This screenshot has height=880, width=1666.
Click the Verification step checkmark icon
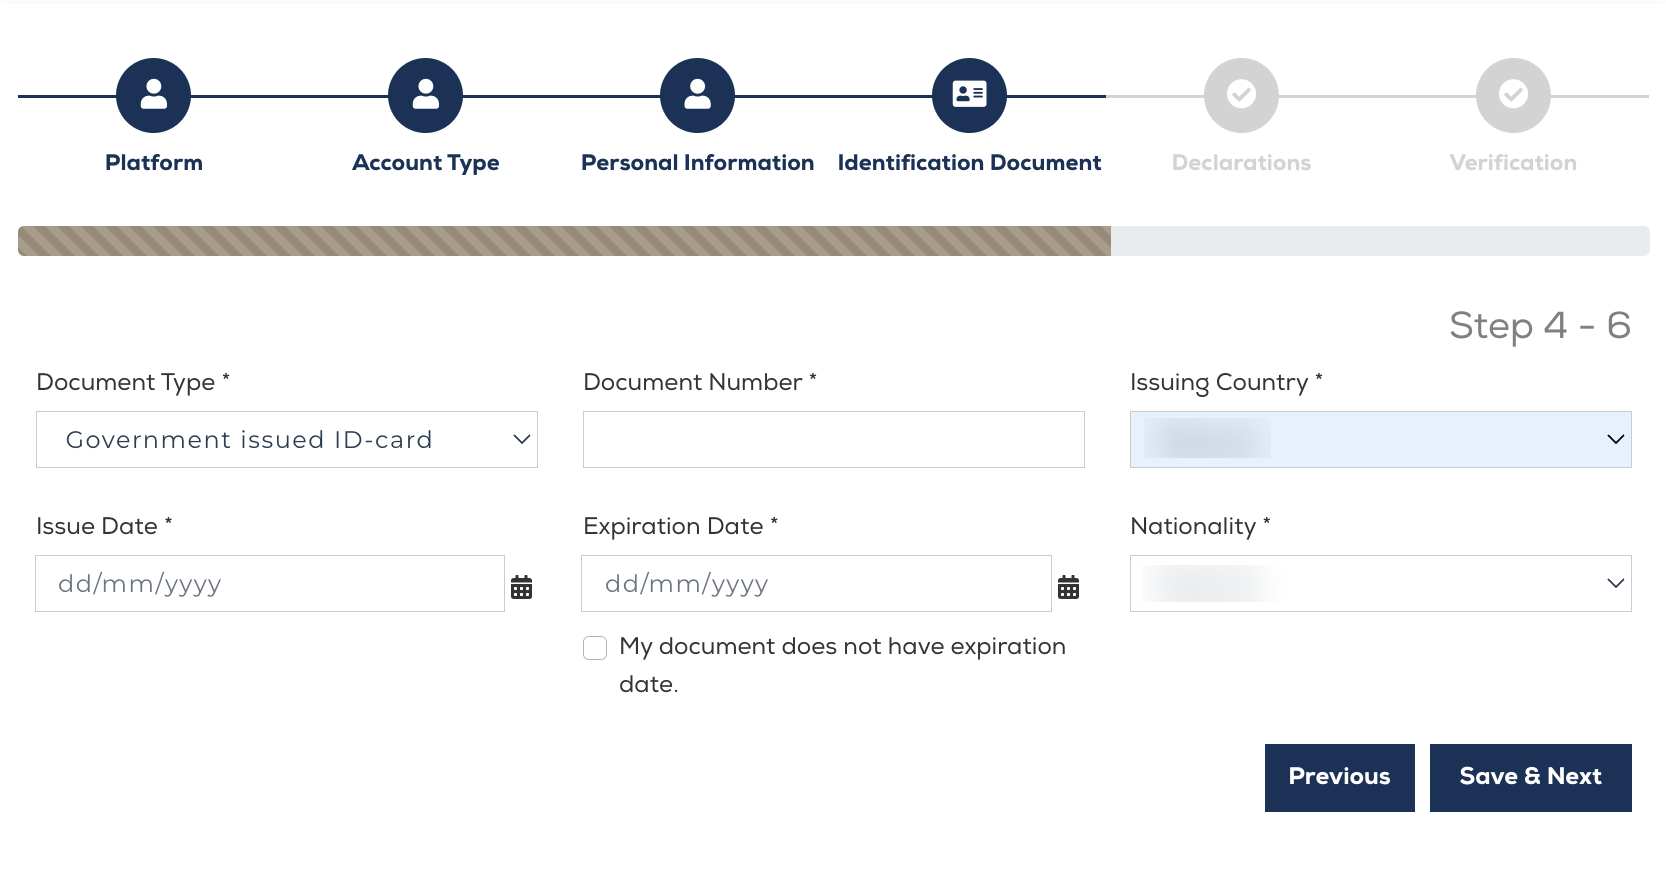[x=1513, y=95]
